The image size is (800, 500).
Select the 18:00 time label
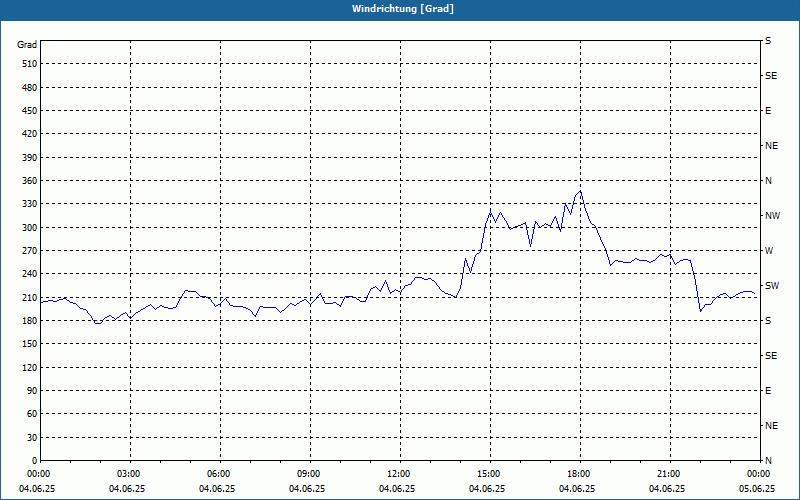coord(580,474)
